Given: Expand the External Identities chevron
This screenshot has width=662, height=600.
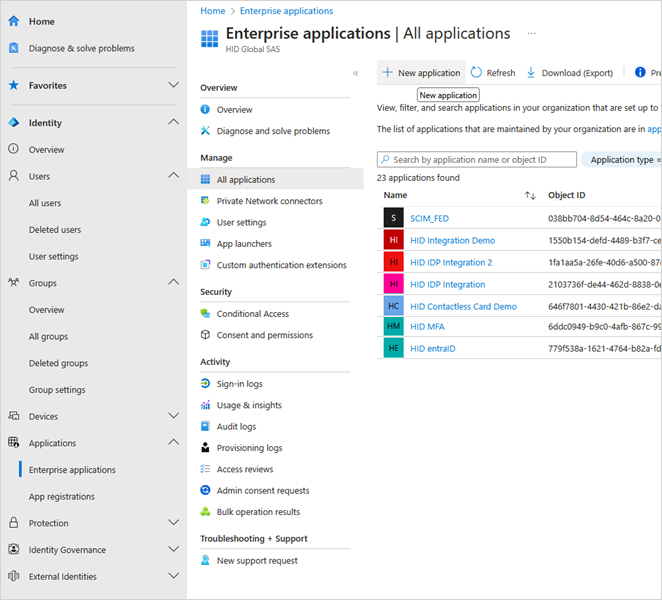Looking at the screenshot, I should (x=174, y=576).
